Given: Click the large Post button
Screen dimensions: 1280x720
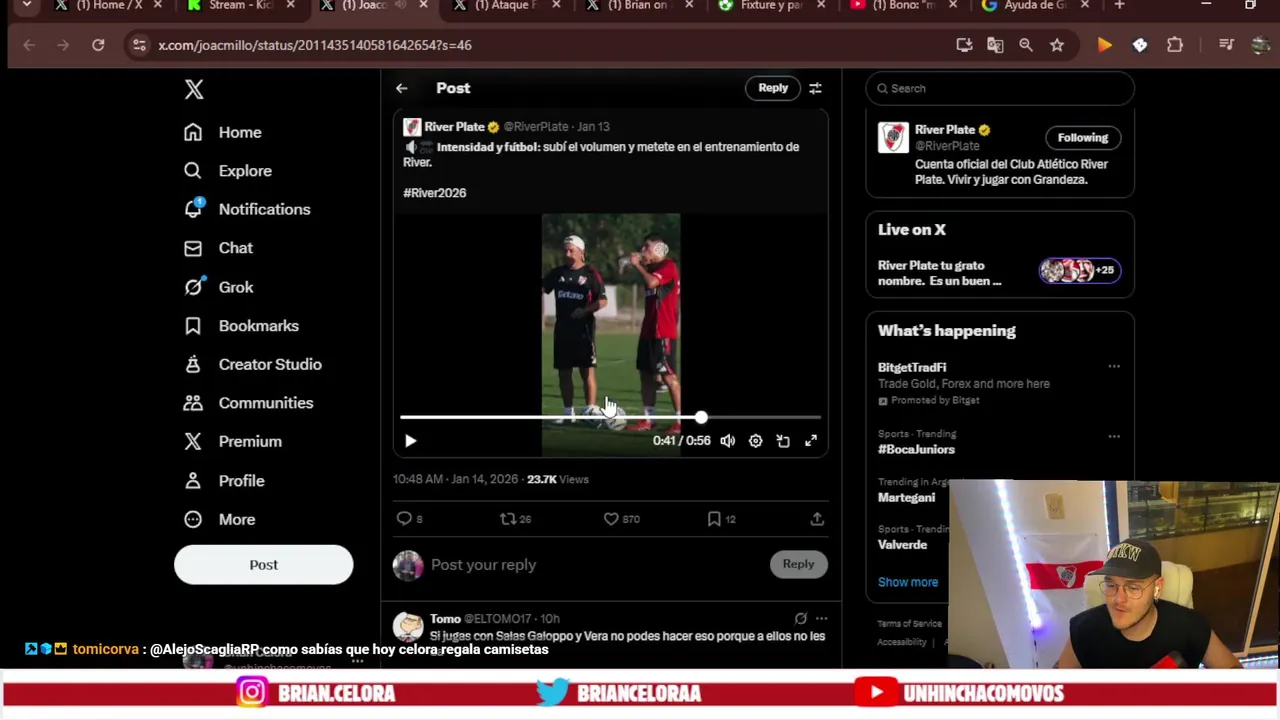Looking at the screenshot, I should (264, 565).
